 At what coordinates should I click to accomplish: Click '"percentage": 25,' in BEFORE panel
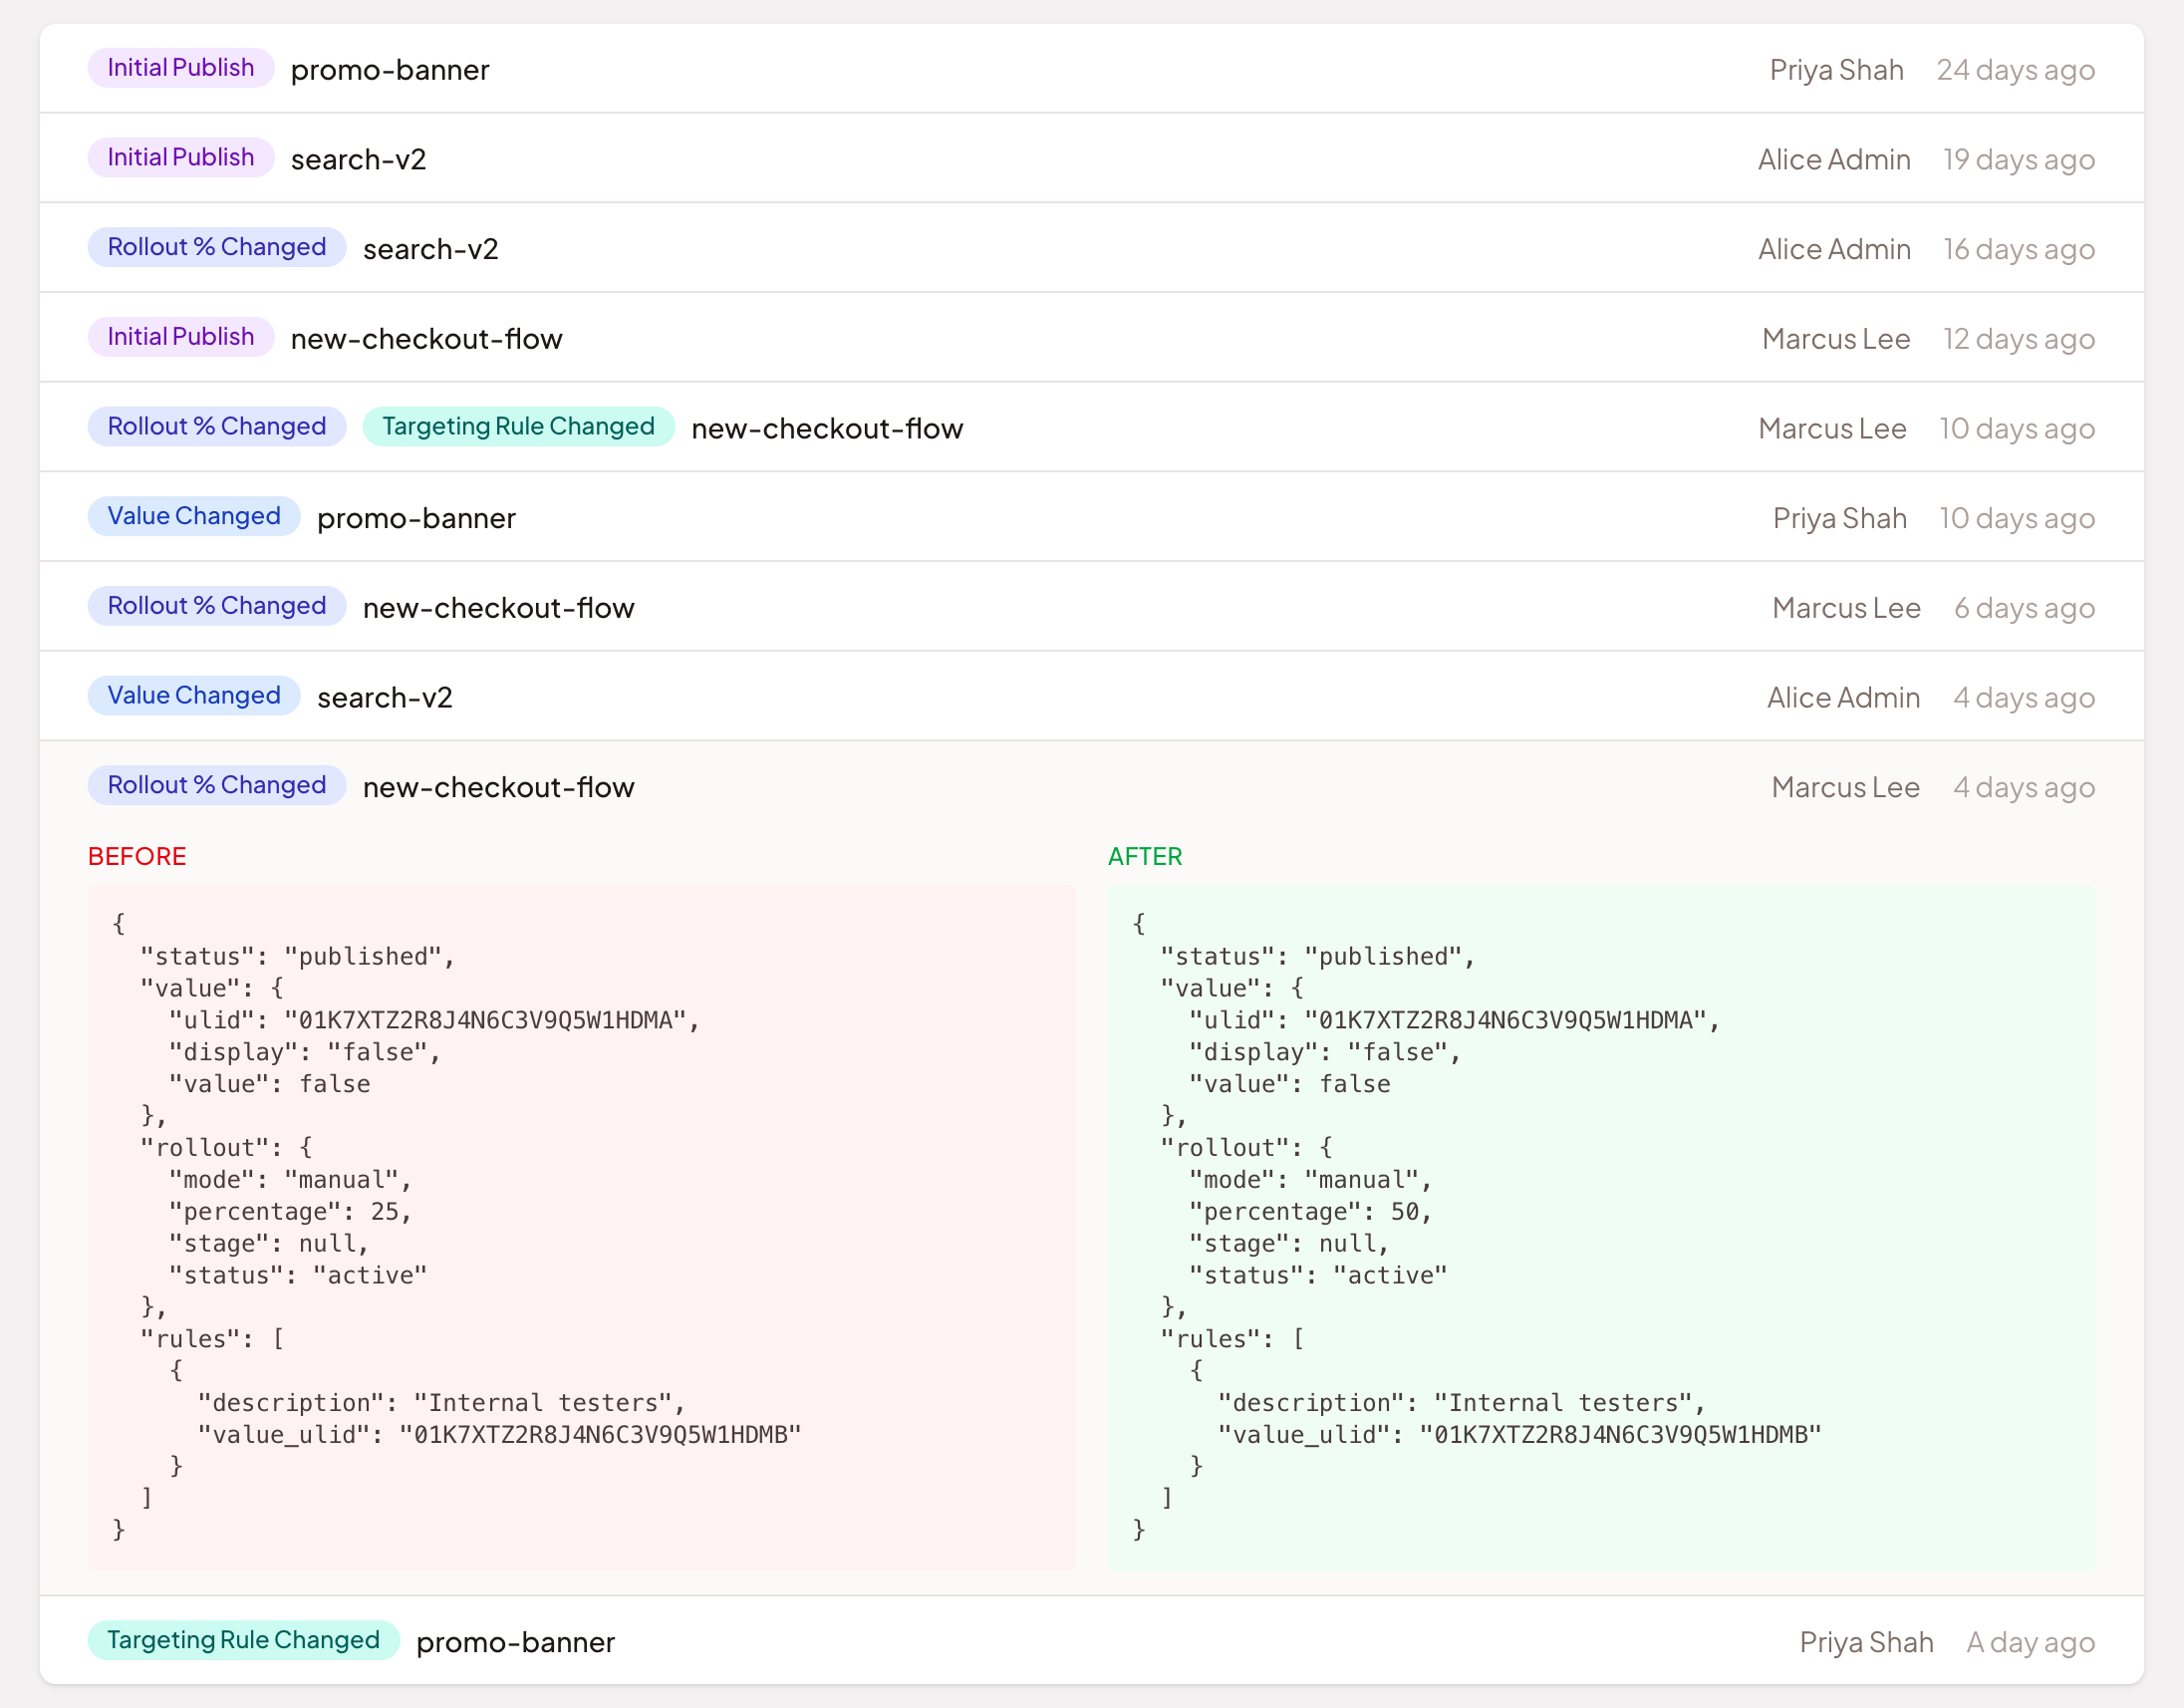pos(290,1212)
